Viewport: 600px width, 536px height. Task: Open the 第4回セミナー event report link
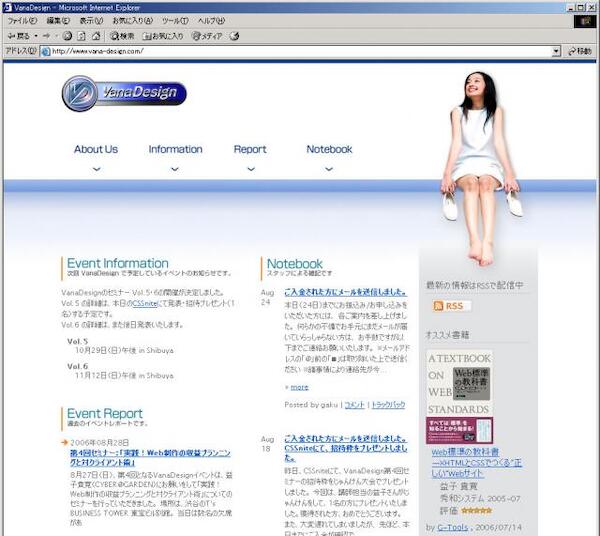(150, 458)
